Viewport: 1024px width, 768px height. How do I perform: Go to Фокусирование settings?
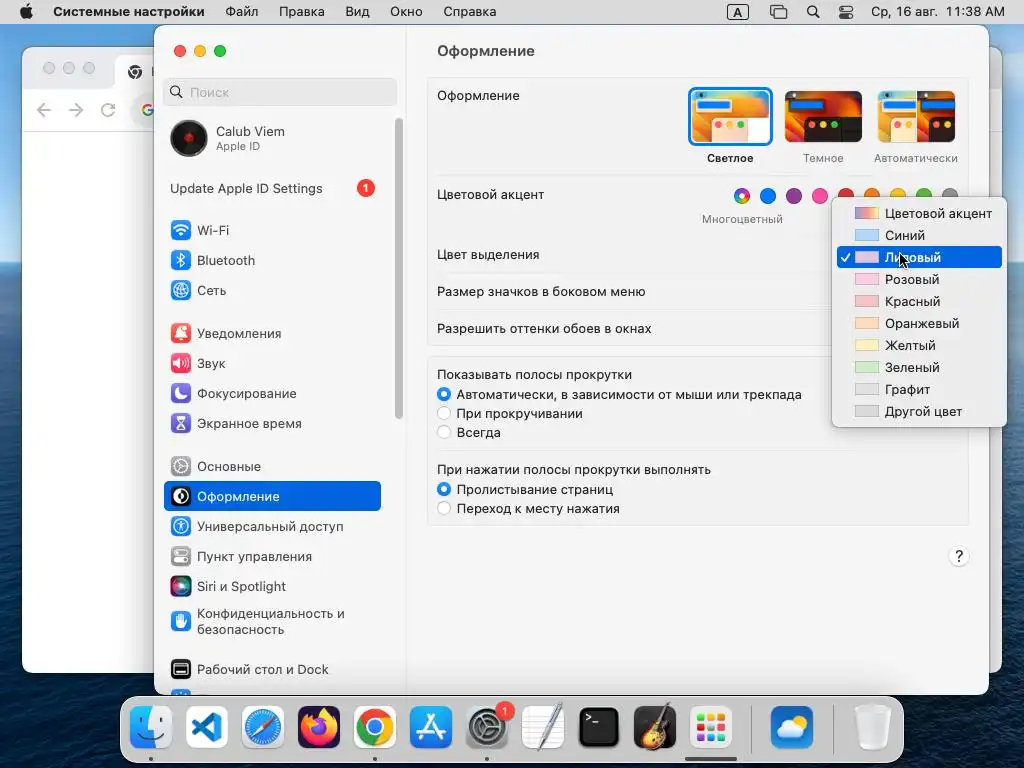272,393
